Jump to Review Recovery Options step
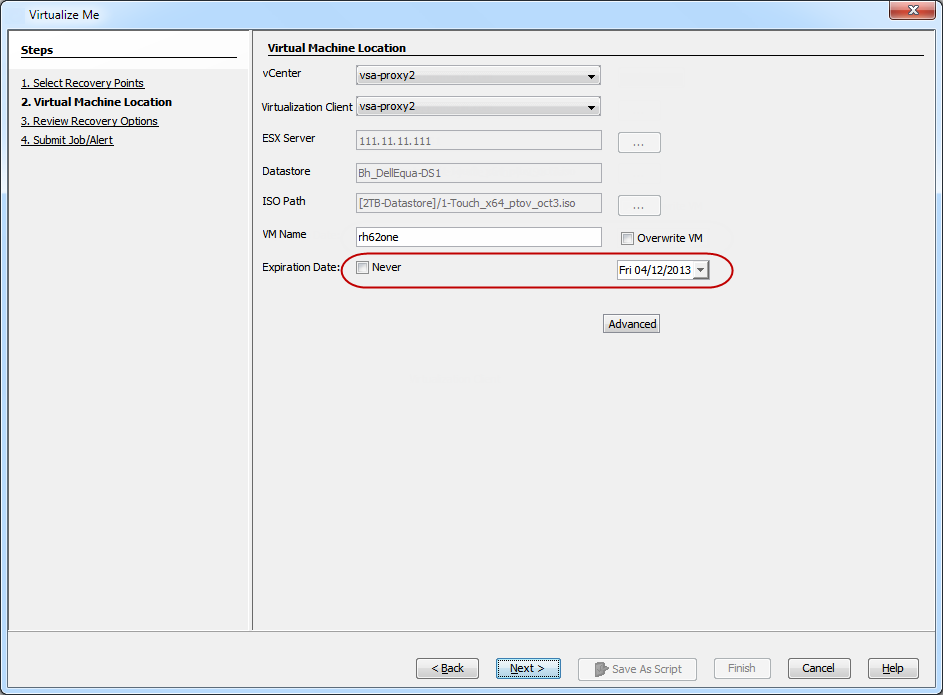Image resolution: width=943 pixels, height=695 pixels. click(89, 121)
